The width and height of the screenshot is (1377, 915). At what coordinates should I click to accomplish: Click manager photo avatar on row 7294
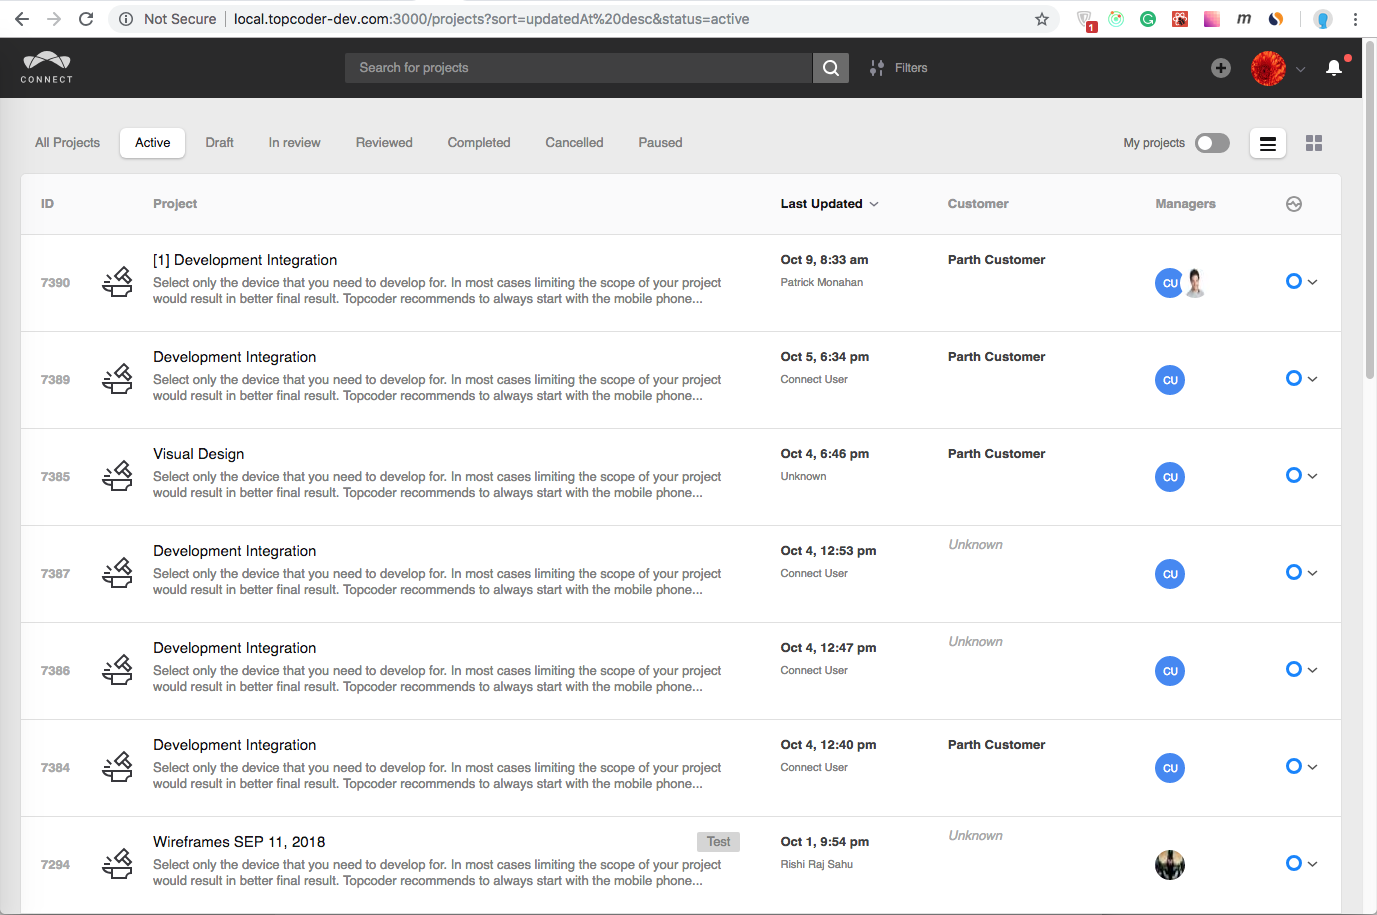[x=1170, y=865]
